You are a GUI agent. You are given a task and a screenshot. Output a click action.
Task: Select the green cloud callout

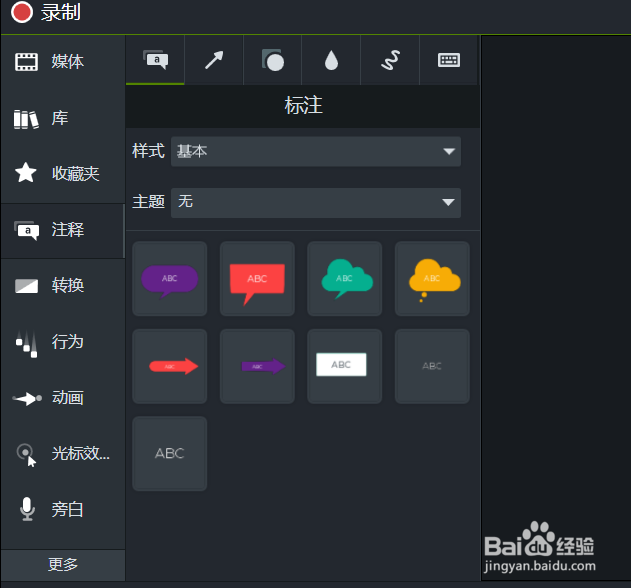coord(345,279)
